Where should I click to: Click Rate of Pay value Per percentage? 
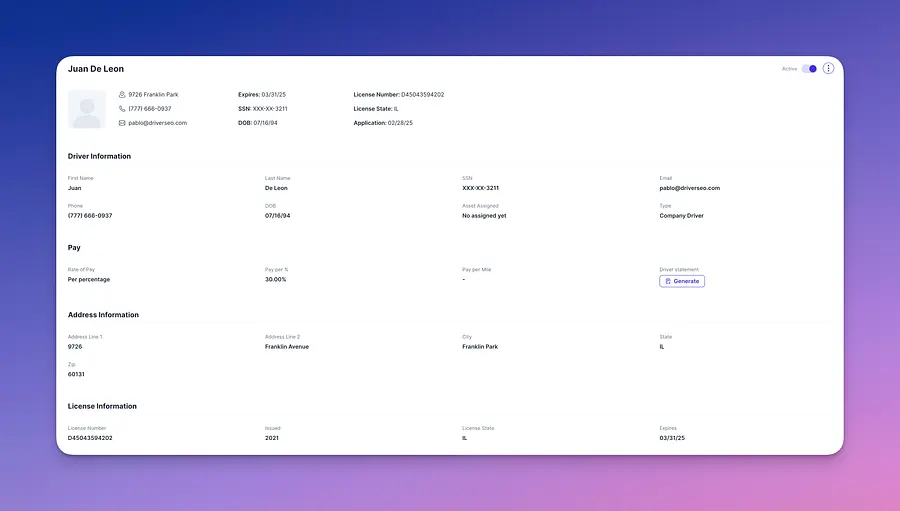(x=89, y=280)
